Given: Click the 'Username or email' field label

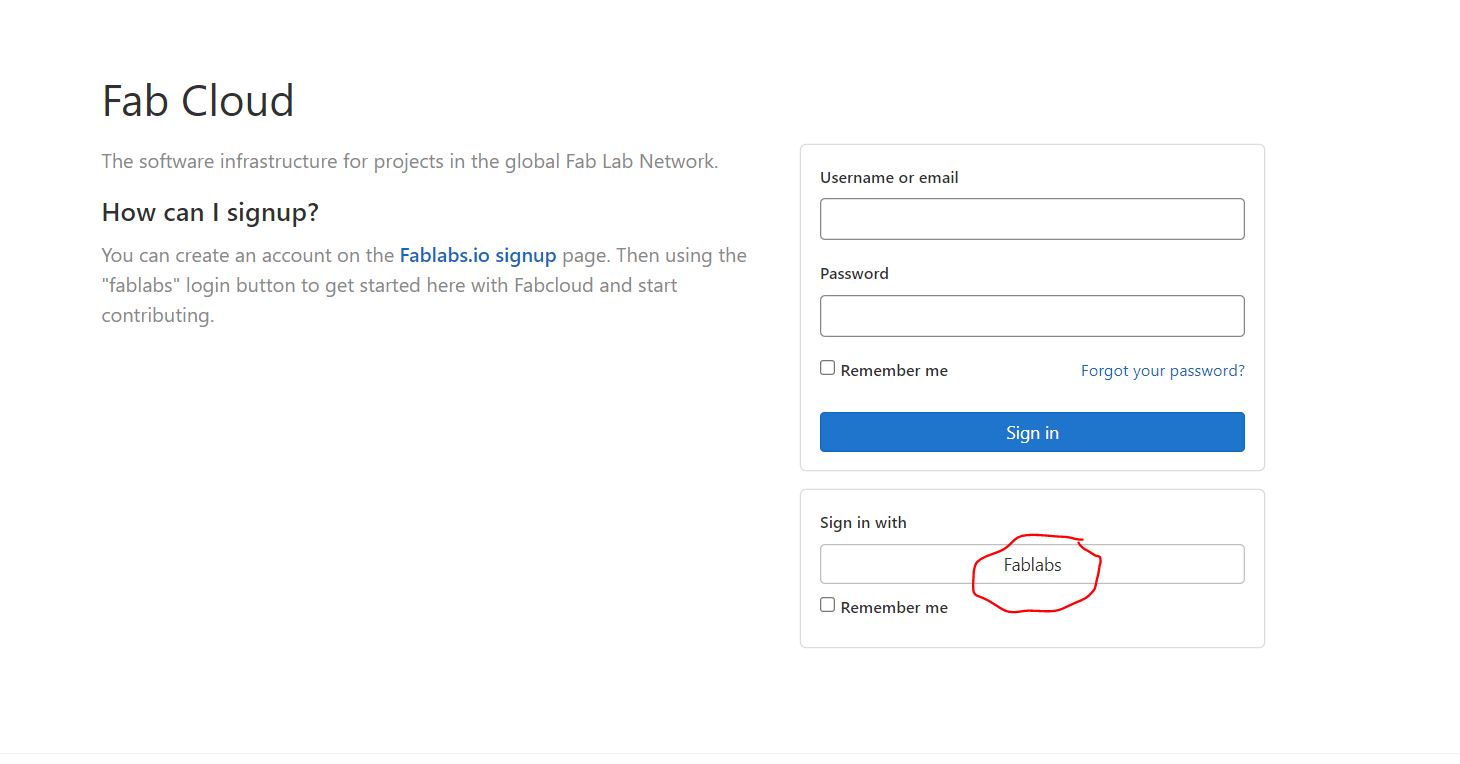Looking at the screenshot, I should [x=889, y=177].
